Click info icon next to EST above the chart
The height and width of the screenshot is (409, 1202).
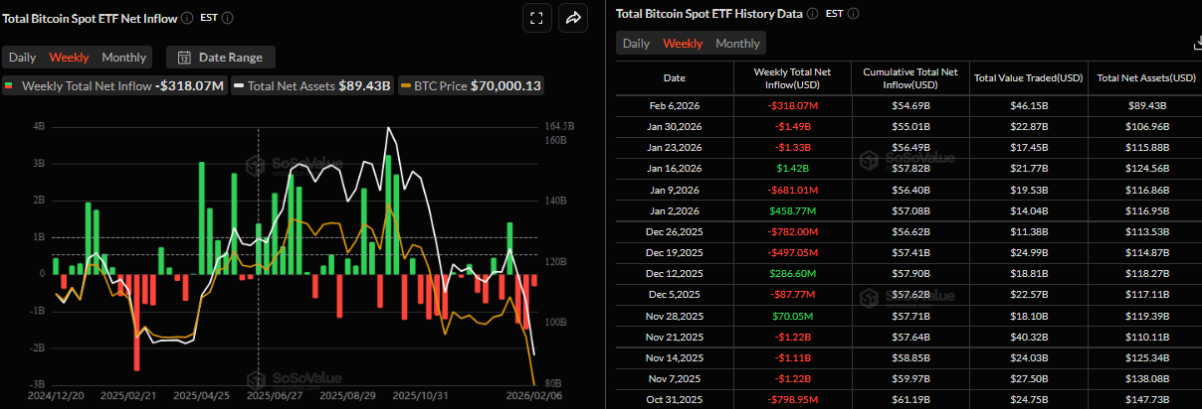[x=229, y=18]
